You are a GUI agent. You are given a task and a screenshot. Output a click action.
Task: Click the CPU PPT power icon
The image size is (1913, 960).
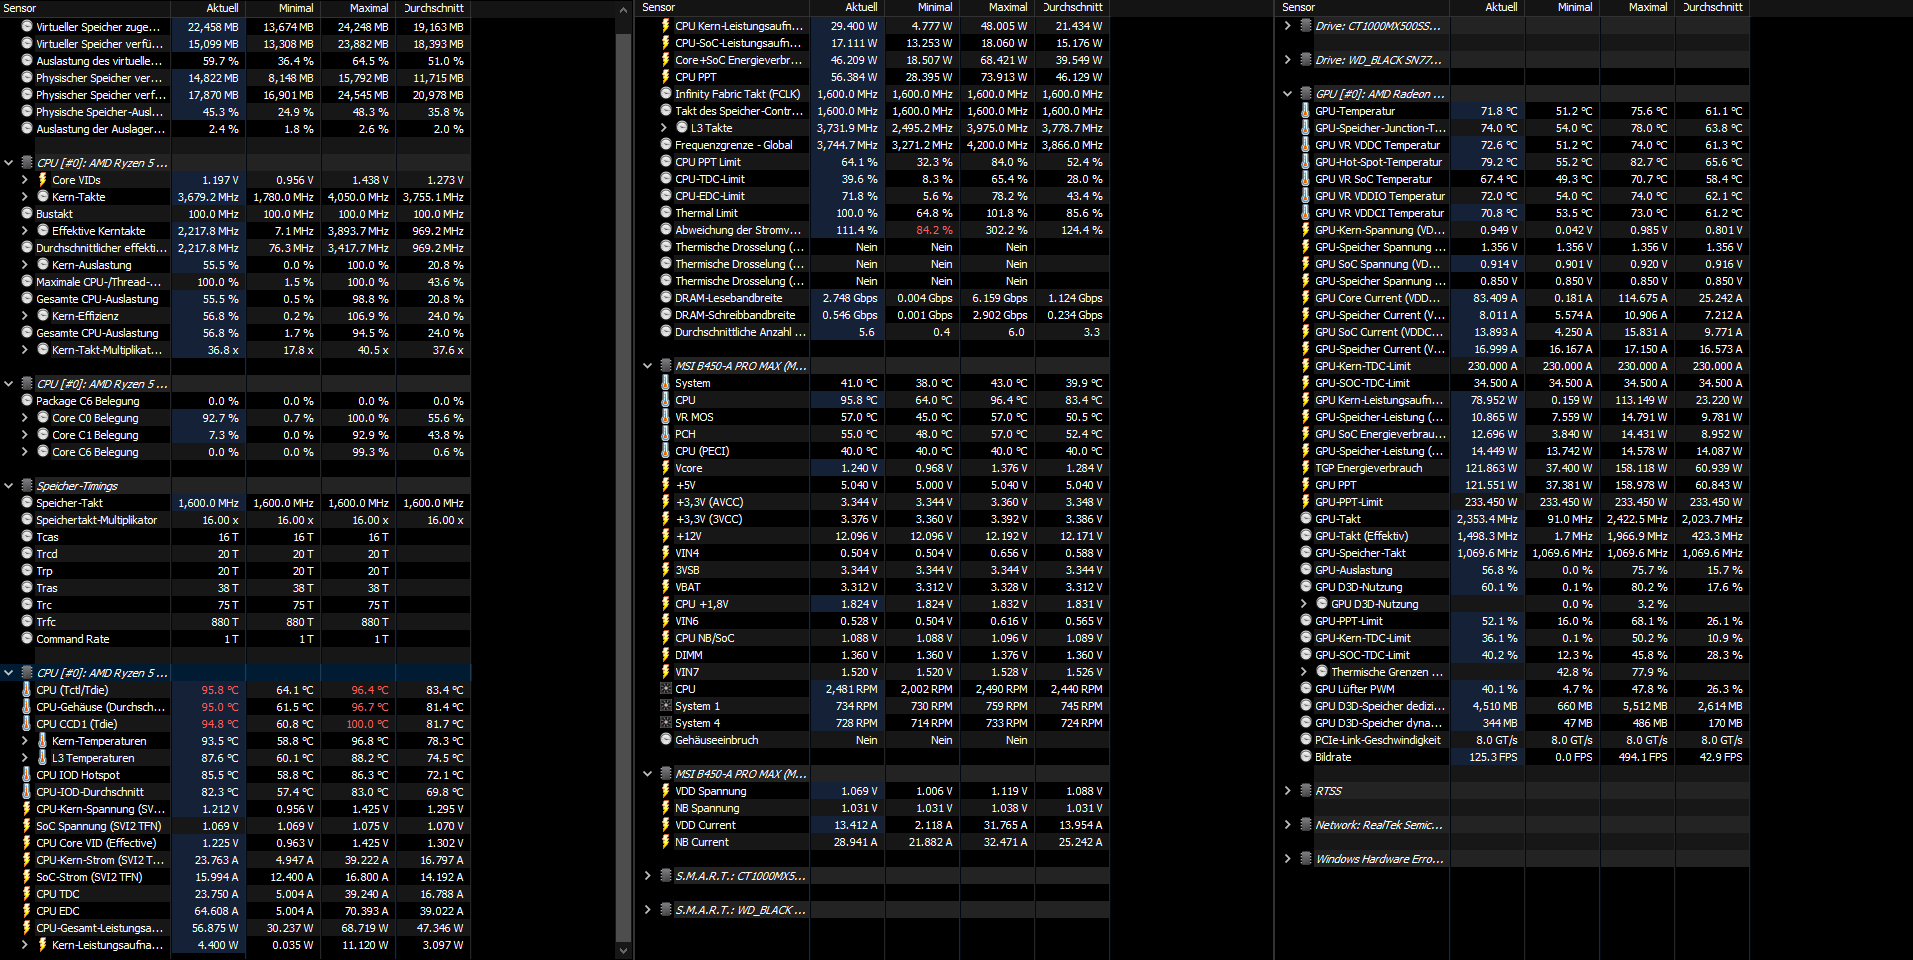pos(666,77)
